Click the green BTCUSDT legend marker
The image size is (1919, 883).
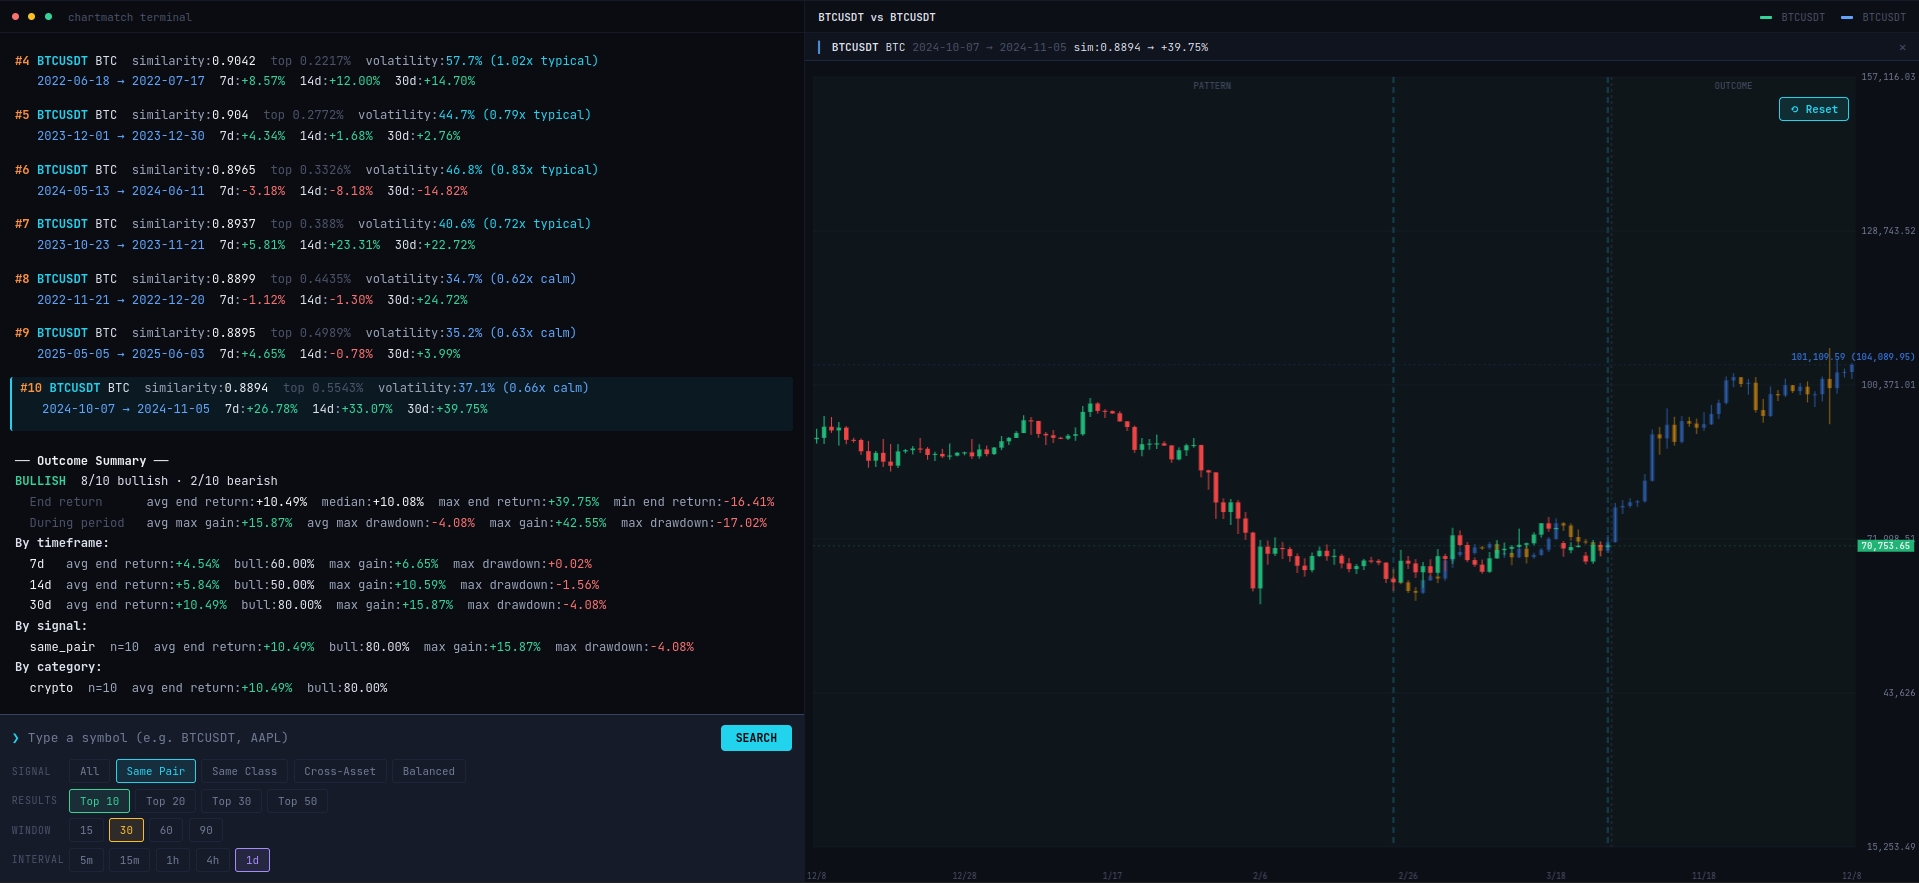click(x=1766, y=18)
